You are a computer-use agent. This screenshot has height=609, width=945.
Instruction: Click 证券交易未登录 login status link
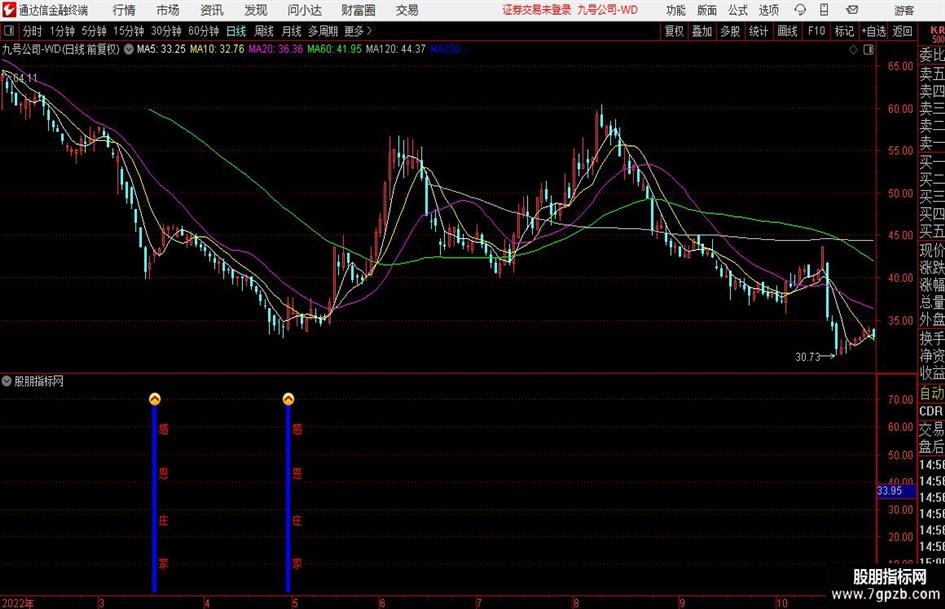pyautogui.click(x=536, y=10)
